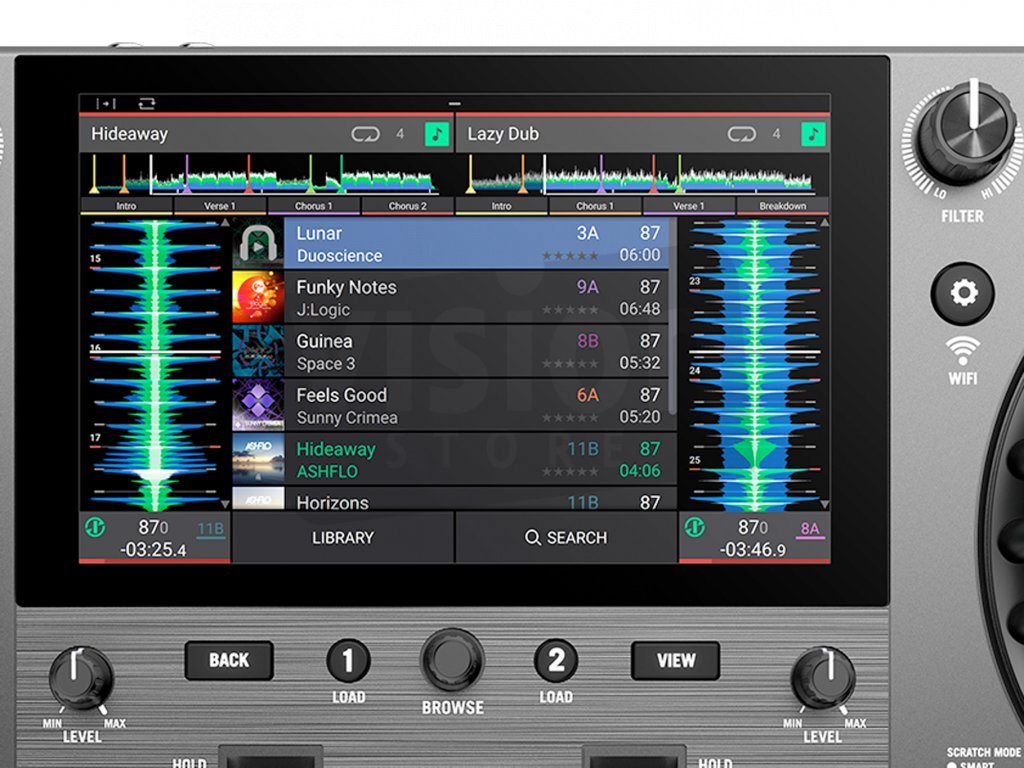Open key selector showing 11B on left deck

pyautogui.click(x=210, y=530)
